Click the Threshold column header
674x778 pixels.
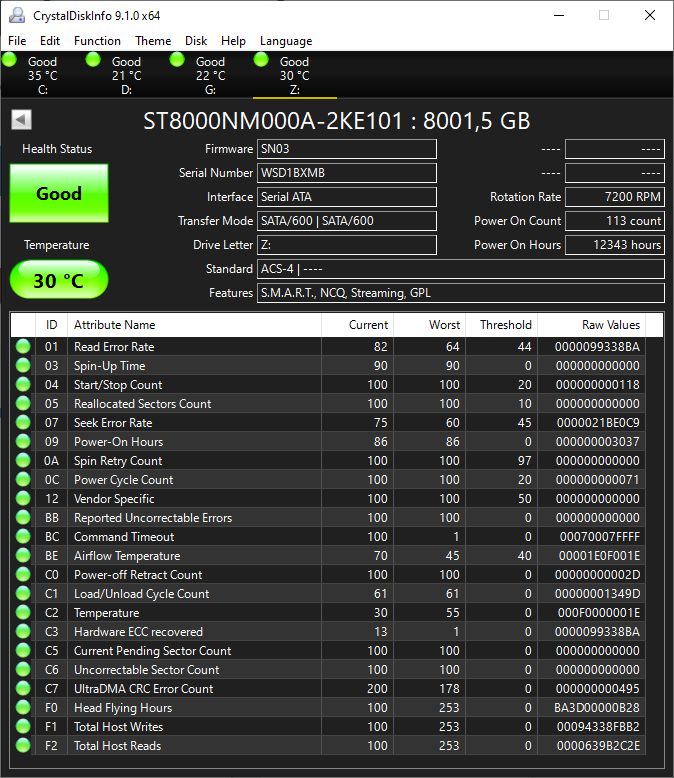pos(501,325)
